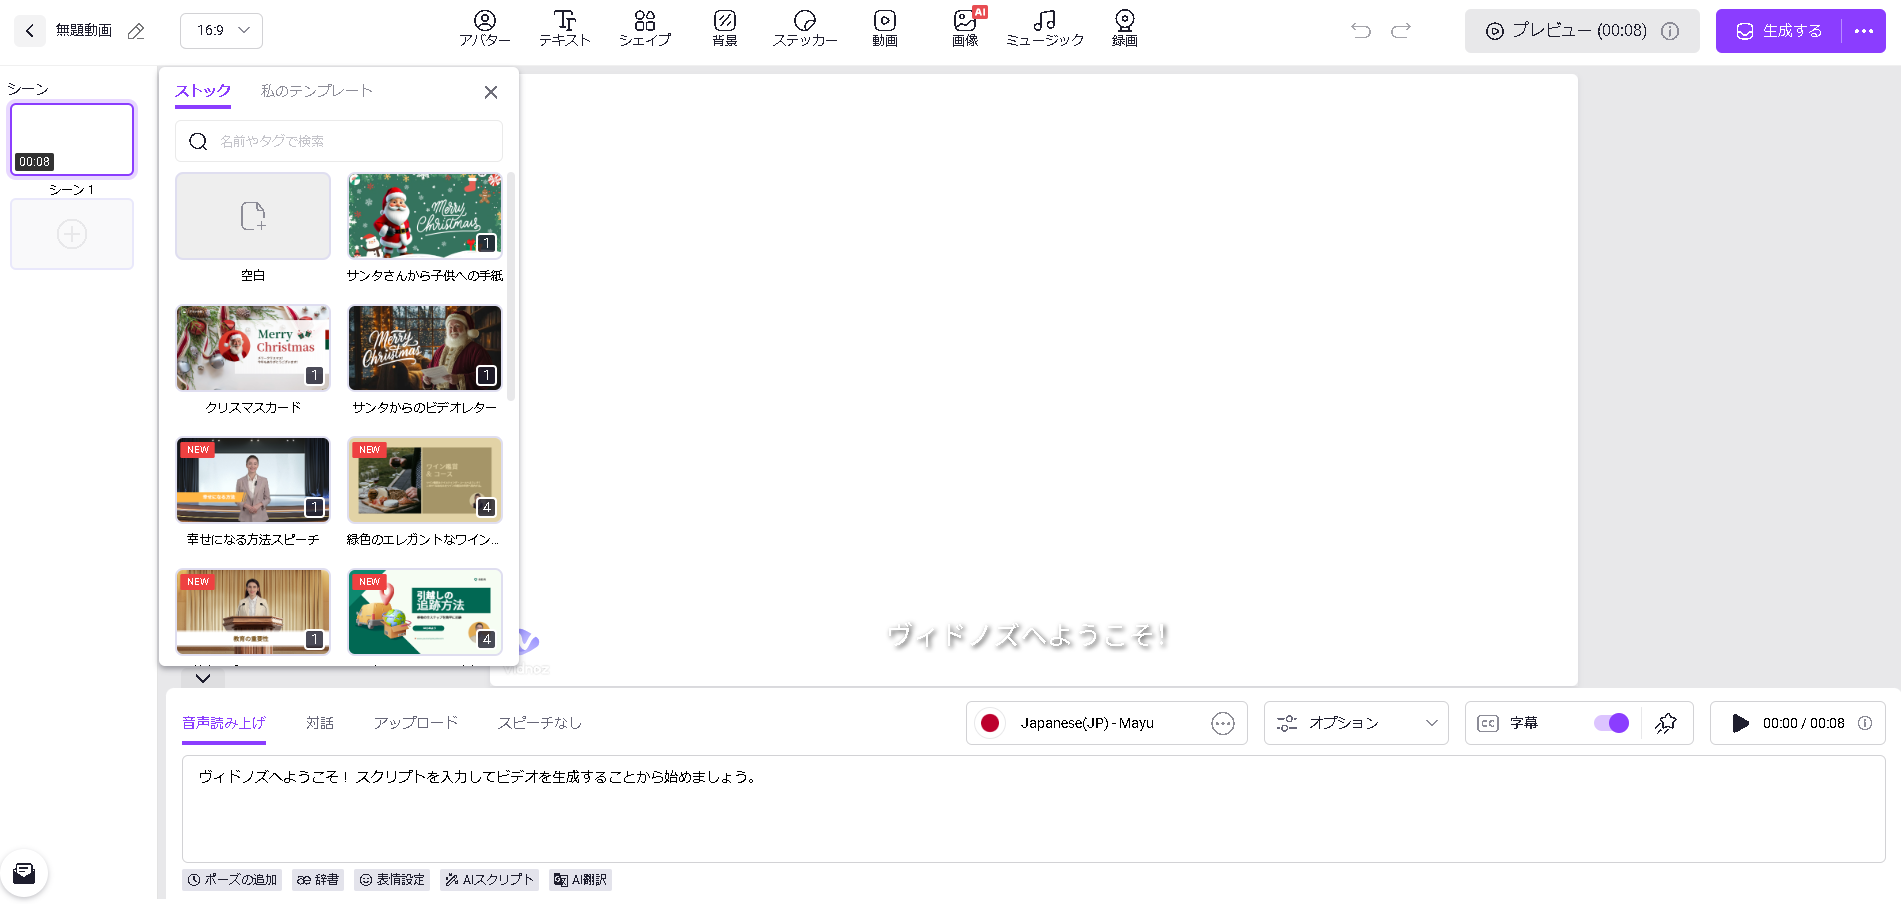1901x904 pixels.
Task: Select the サンタさんから子供への手紙 template
Action: click(425, 216)
